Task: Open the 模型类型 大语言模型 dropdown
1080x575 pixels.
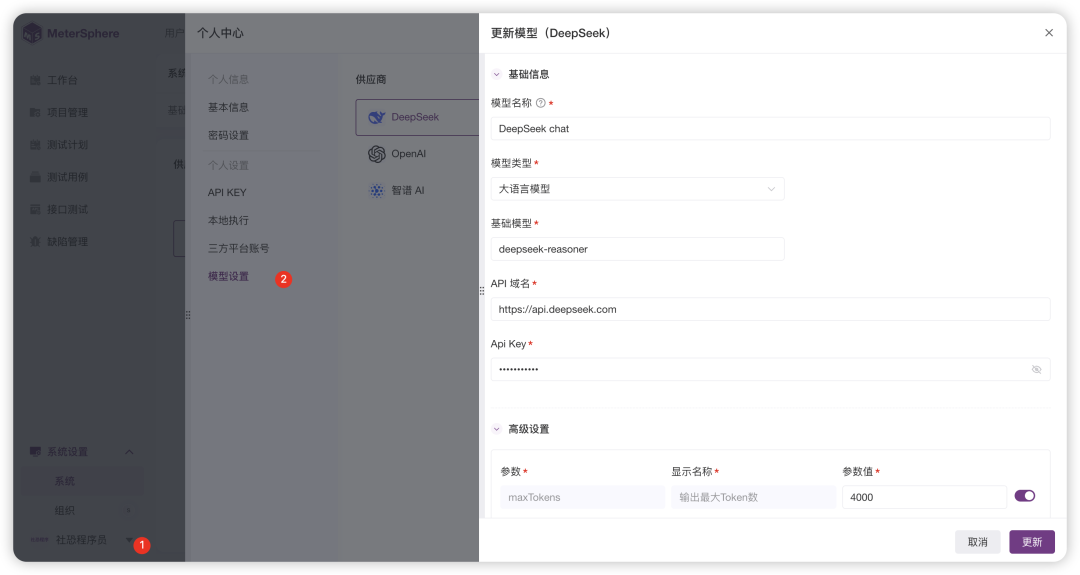Action: [x=638, y=189]
